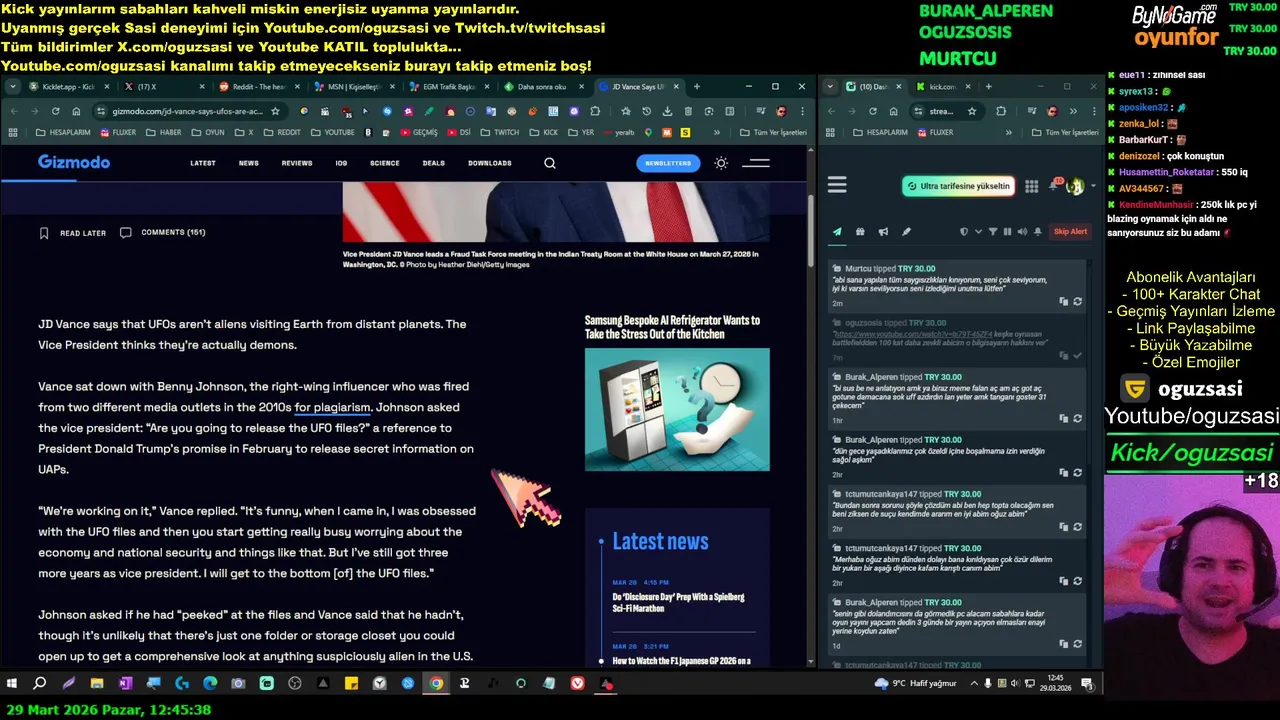Viewport: 1280px width, 720px height.
Task: Click home button in left browser
Action: pos(76,111)
